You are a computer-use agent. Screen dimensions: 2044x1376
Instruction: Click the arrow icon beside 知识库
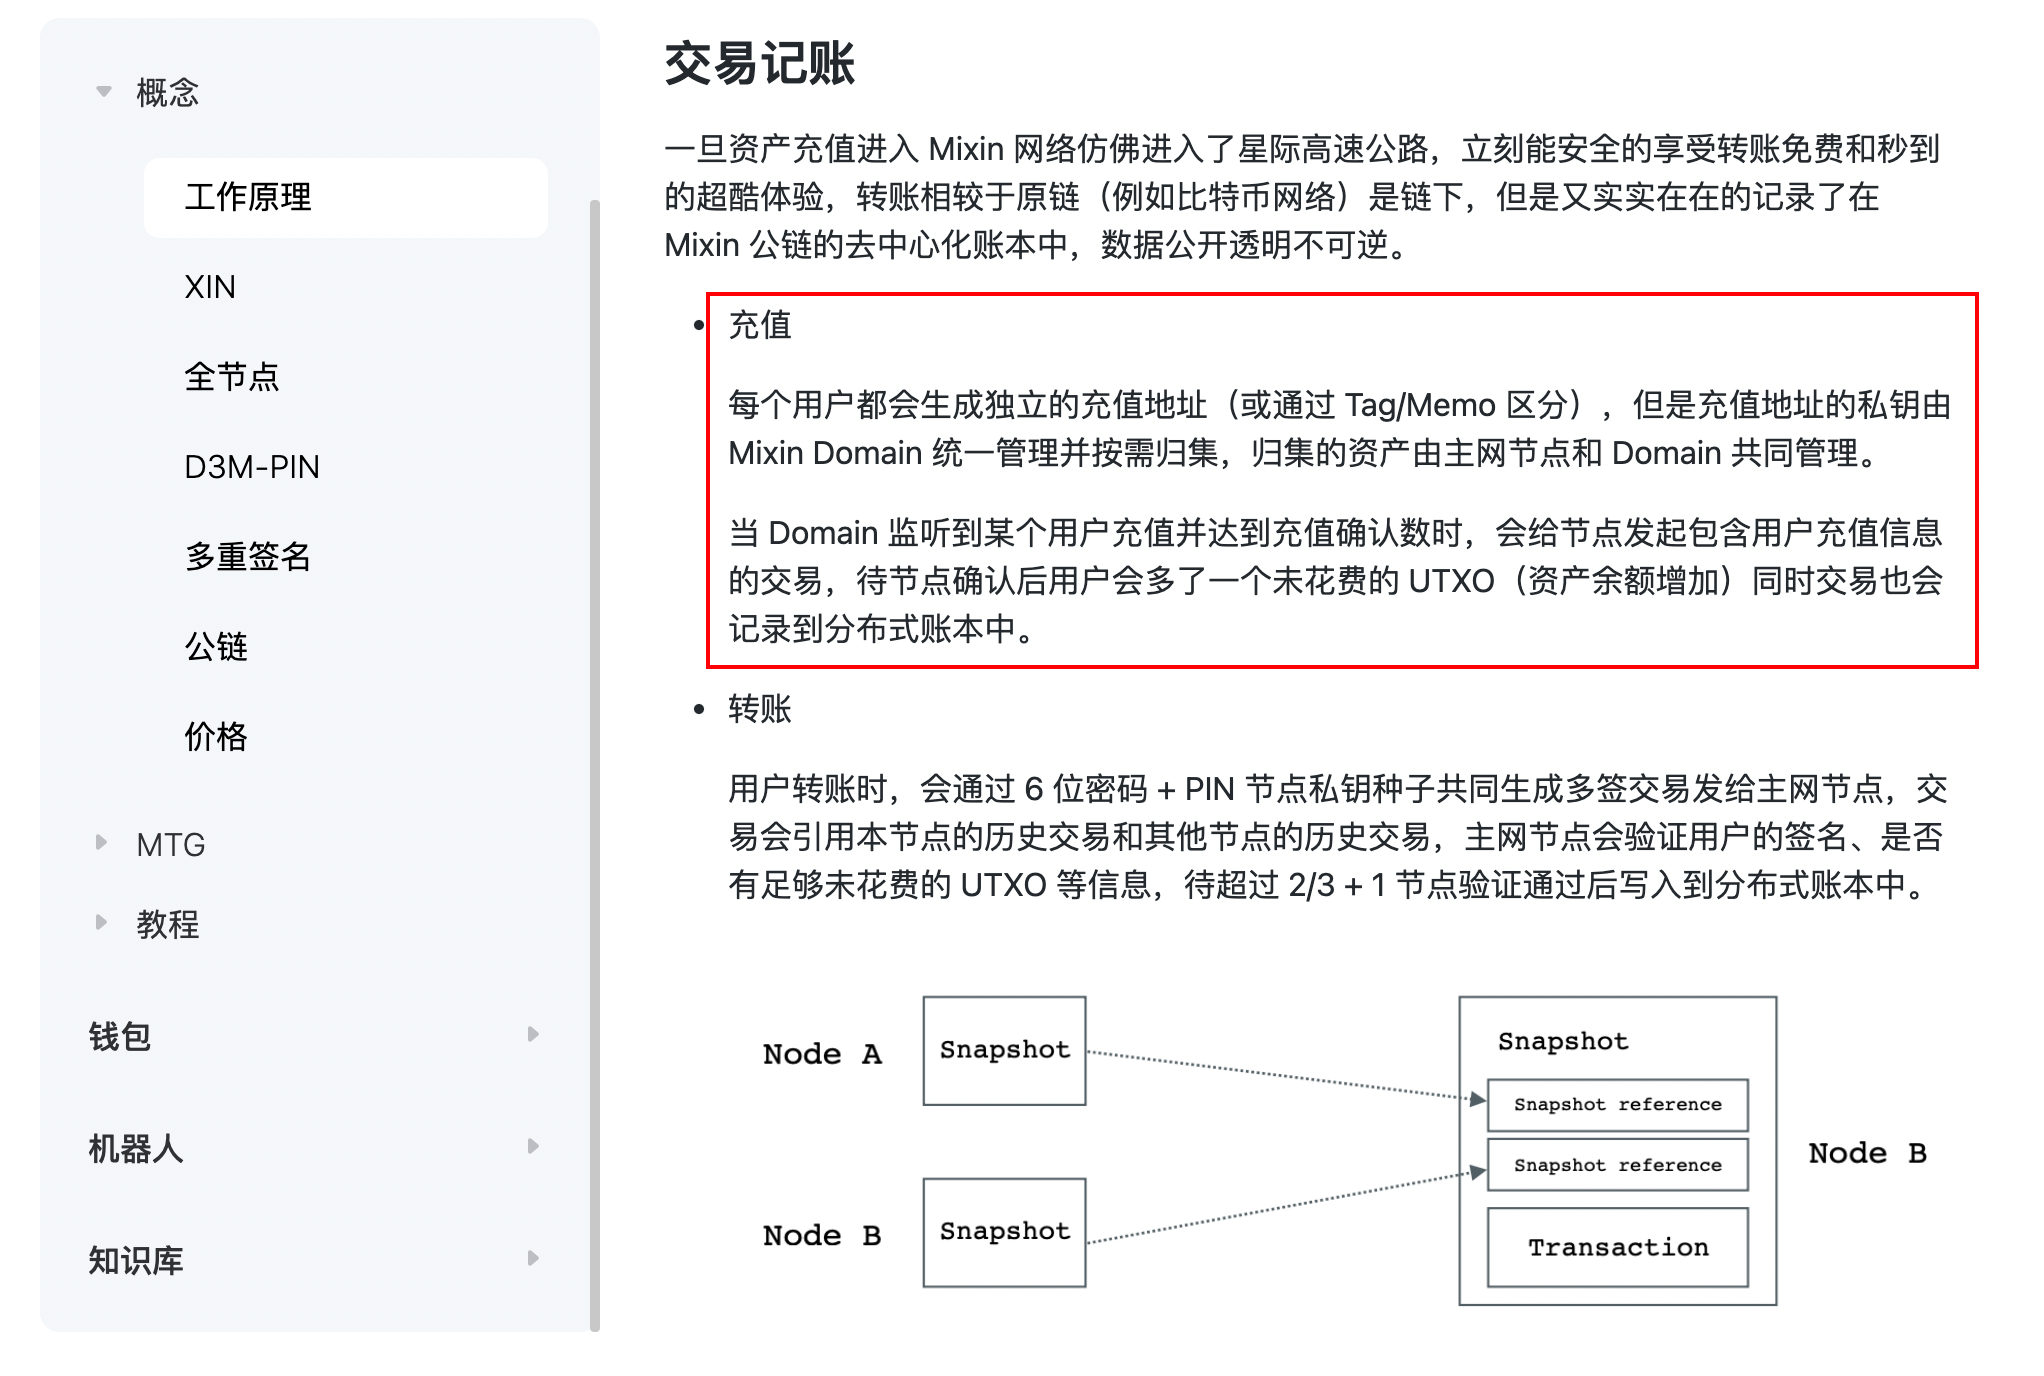coord(533,1259)
